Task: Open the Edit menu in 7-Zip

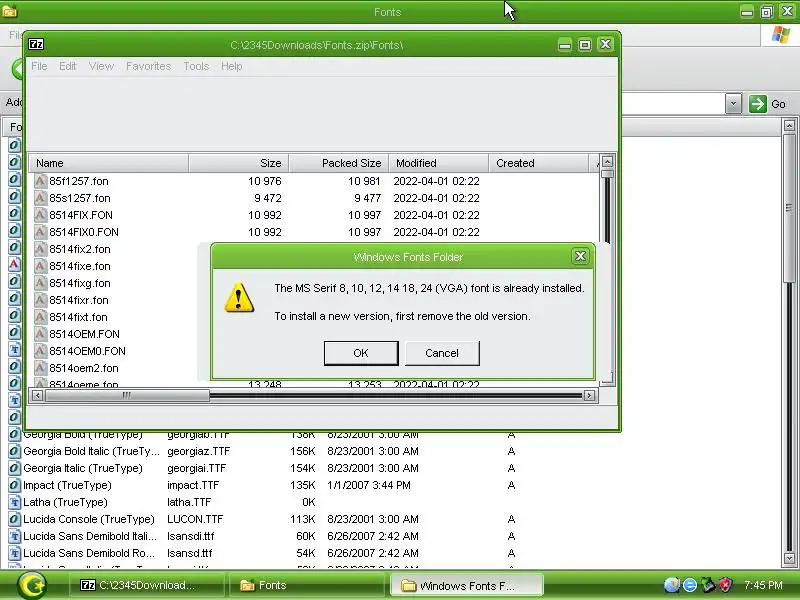Action: pos(67,66)
